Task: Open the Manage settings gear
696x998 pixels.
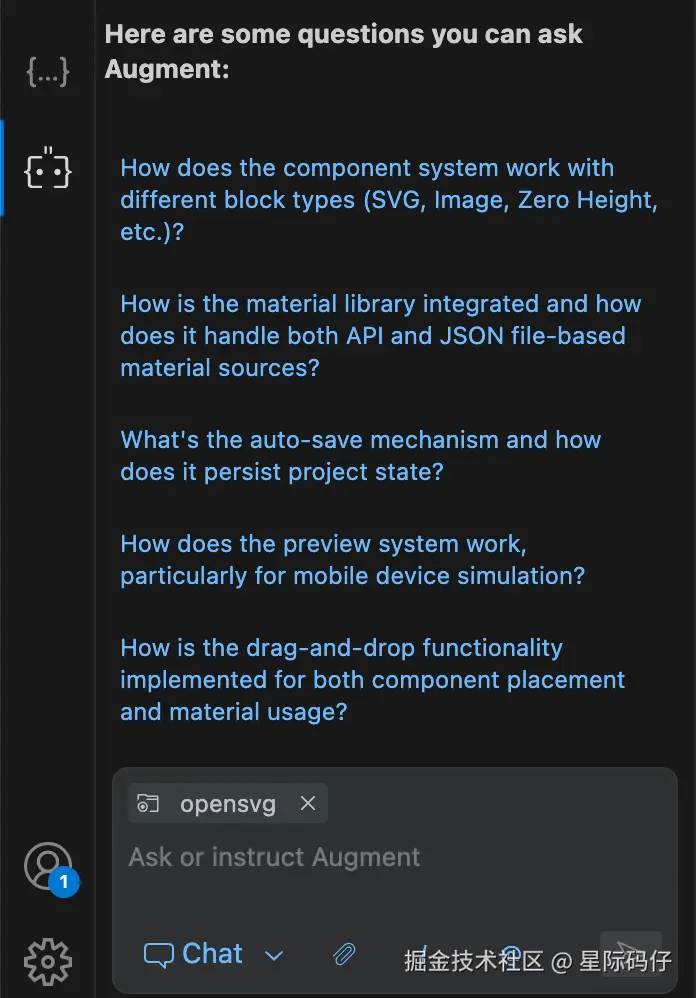Action: (47, 962)
